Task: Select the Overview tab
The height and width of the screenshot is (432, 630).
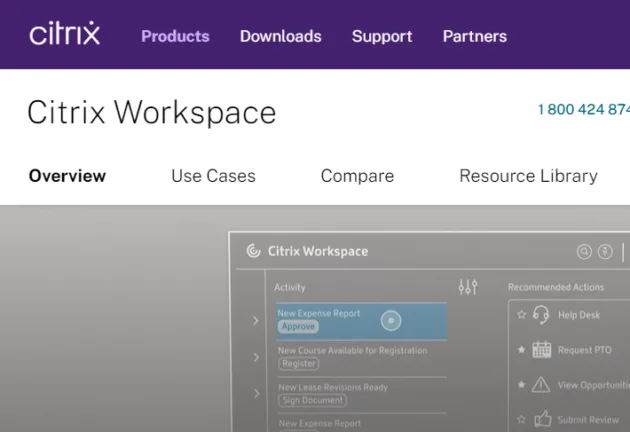Action: tap(68, 176)
